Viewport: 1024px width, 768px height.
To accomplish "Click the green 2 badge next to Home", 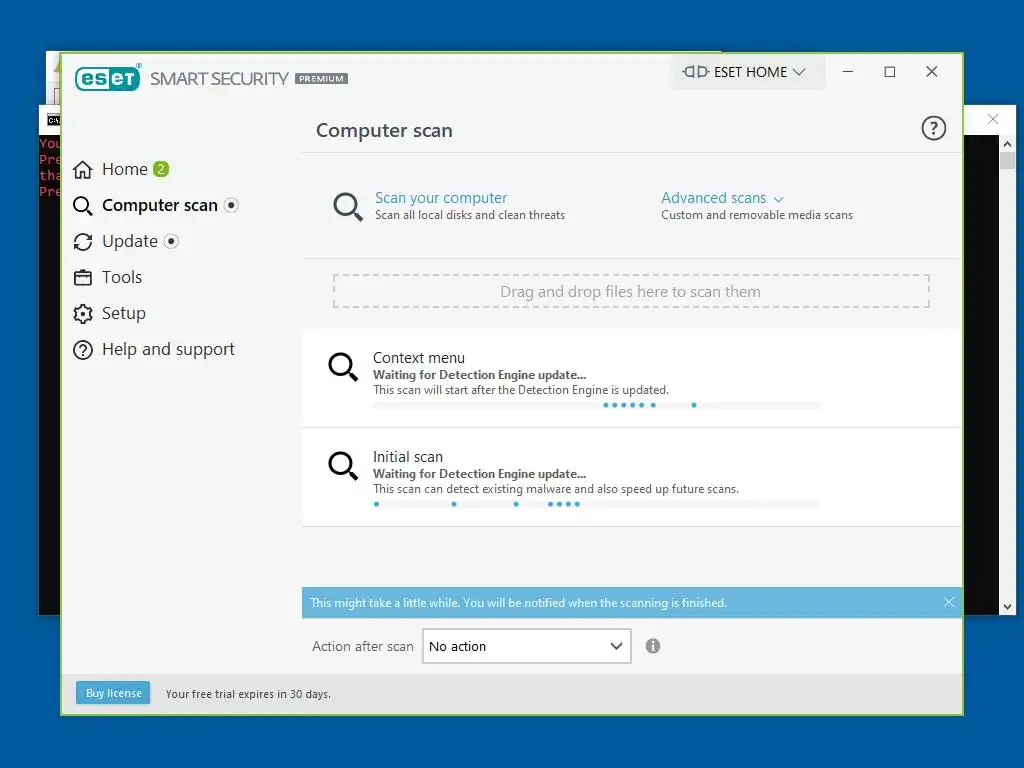I will click(x=161, y=169).
